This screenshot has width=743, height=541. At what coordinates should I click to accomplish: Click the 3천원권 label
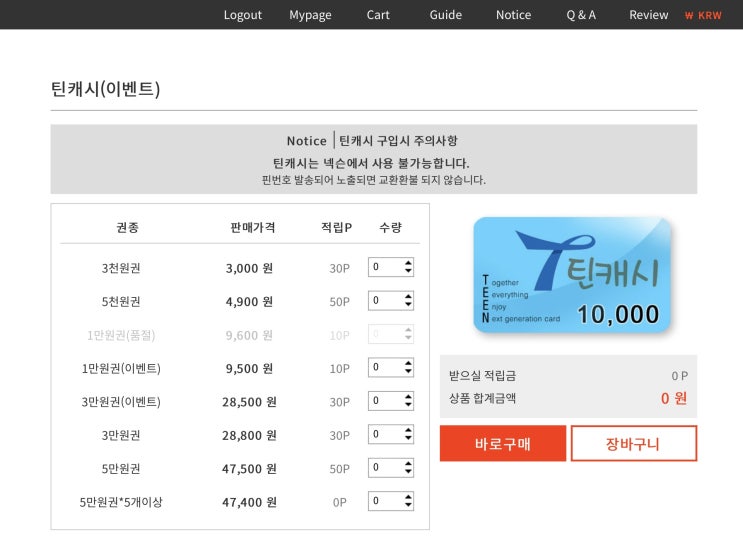coord(121,268)
